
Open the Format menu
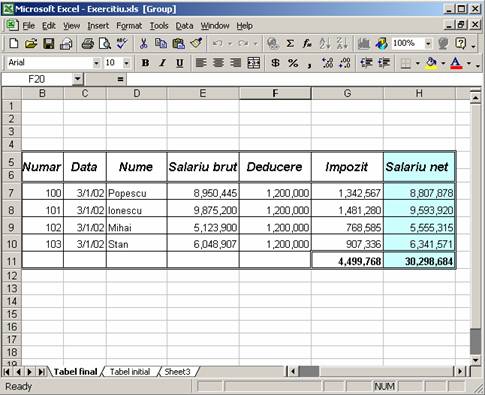pyautogui.click(x=129, y=26)
